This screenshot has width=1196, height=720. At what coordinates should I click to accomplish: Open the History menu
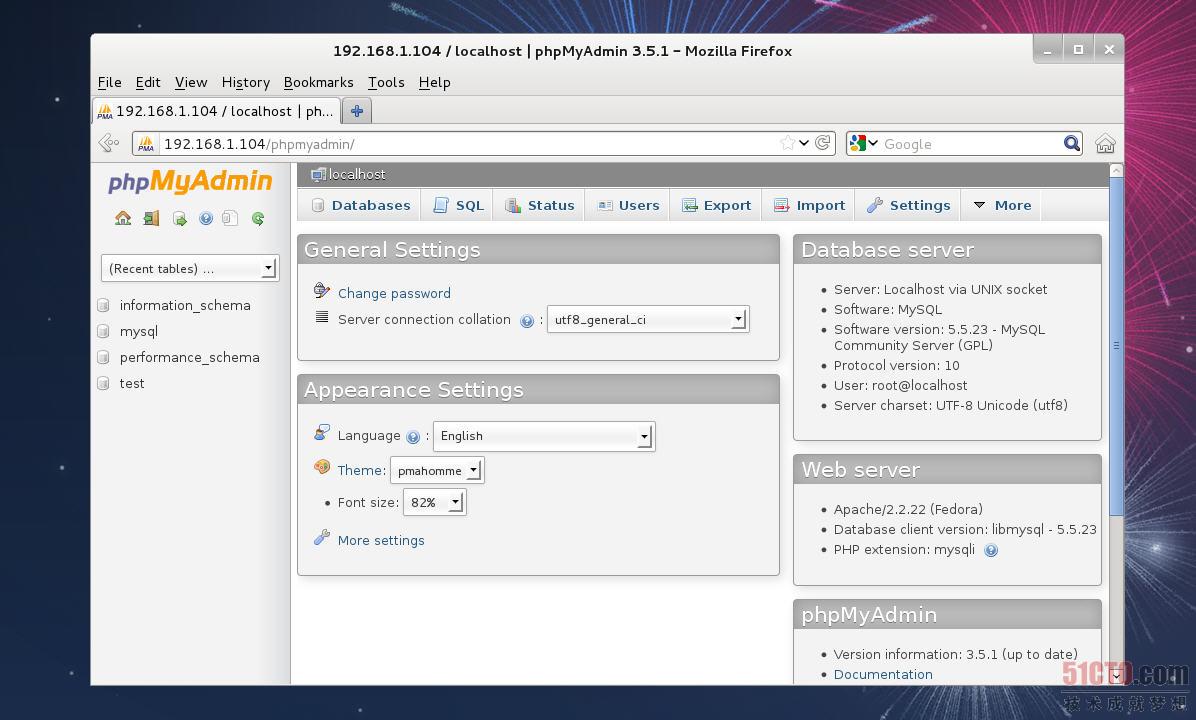tap(246, 82)
